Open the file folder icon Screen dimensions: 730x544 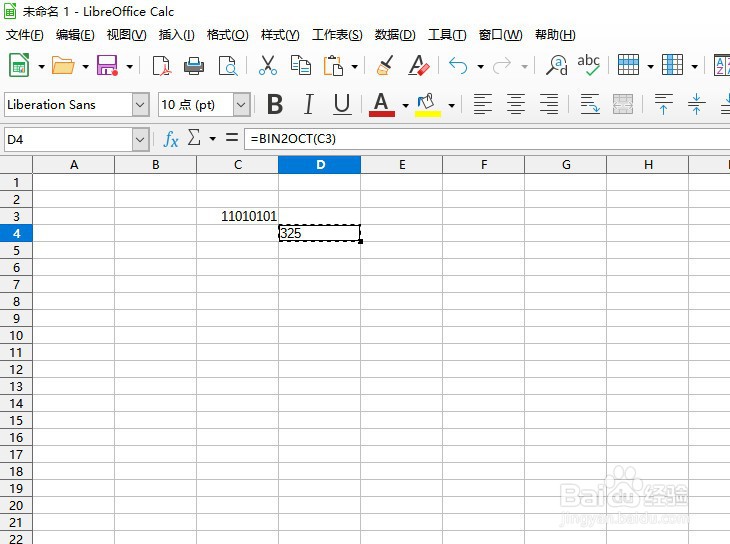(63, 66)
